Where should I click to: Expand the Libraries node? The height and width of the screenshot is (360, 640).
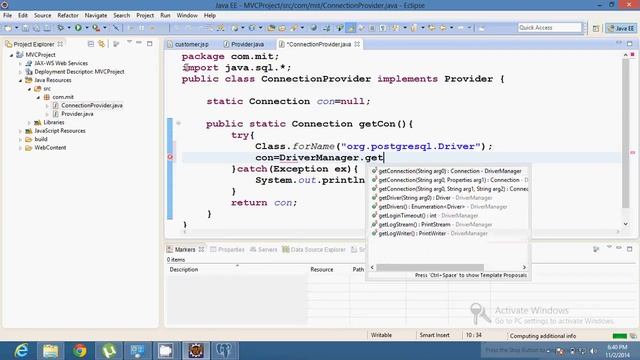tap(29, 122)
